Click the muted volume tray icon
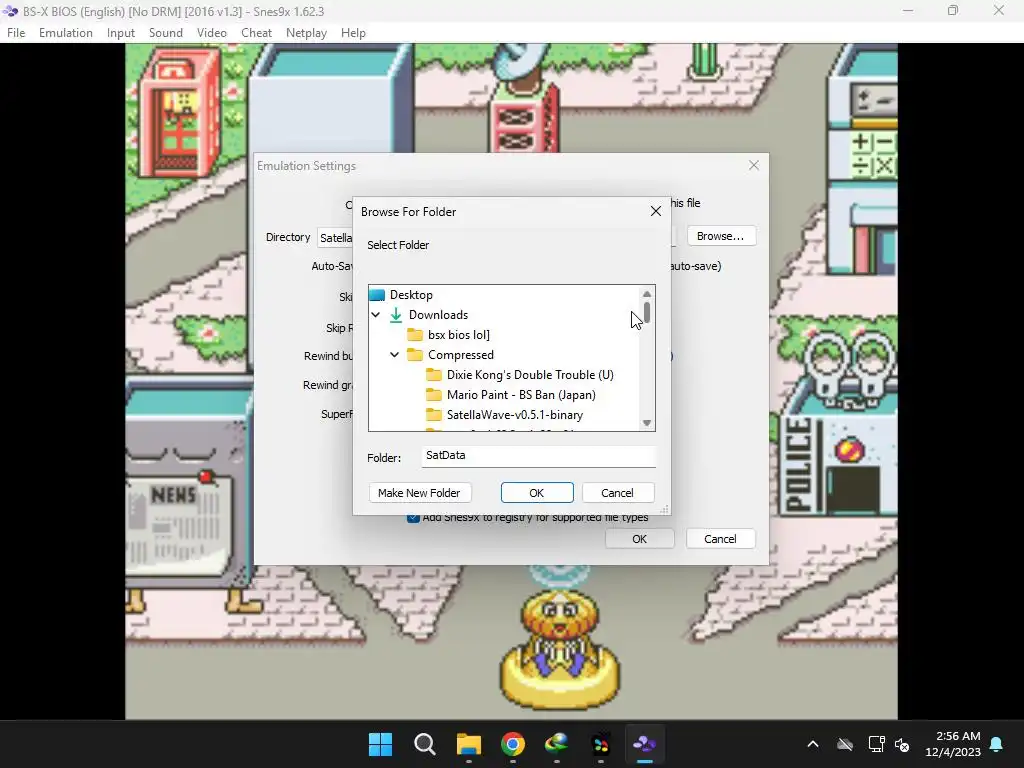This screenshot has width=1024, height=768. [902, 744]
